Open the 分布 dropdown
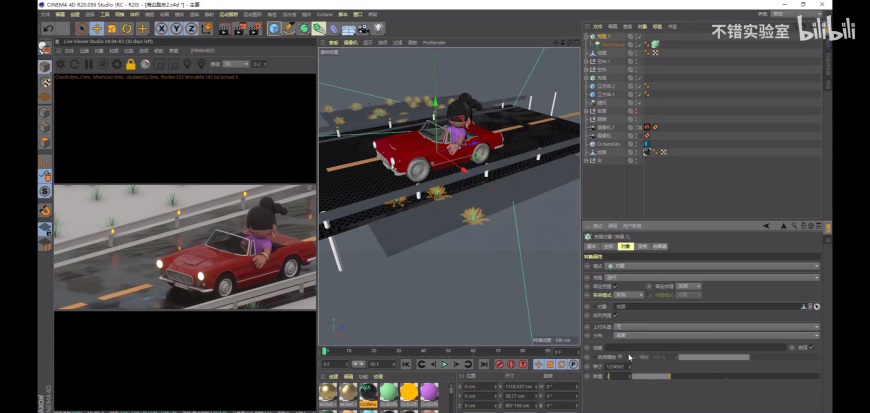The height and width of the screenshot is (413, 870). (715, 335)
